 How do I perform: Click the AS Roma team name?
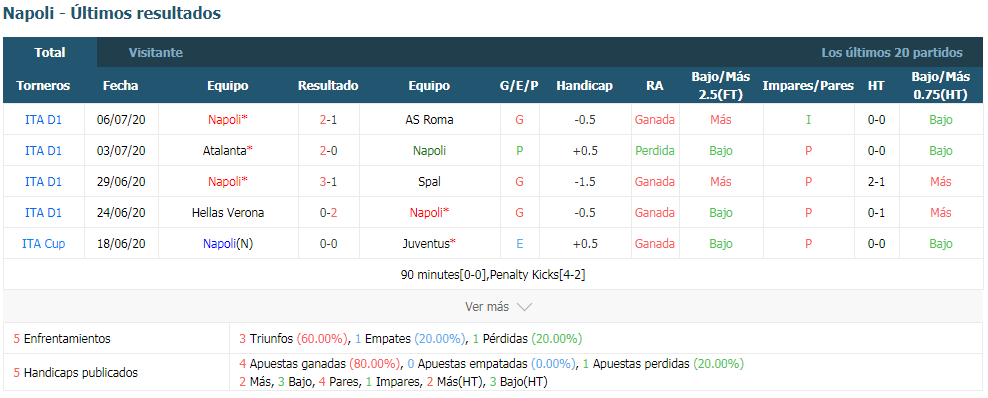[x=429, y=120]
